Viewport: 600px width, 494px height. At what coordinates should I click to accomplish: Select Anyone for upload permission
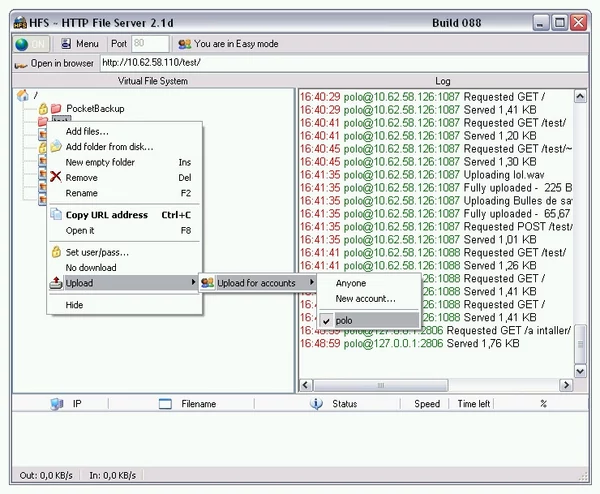pos(369,283)
